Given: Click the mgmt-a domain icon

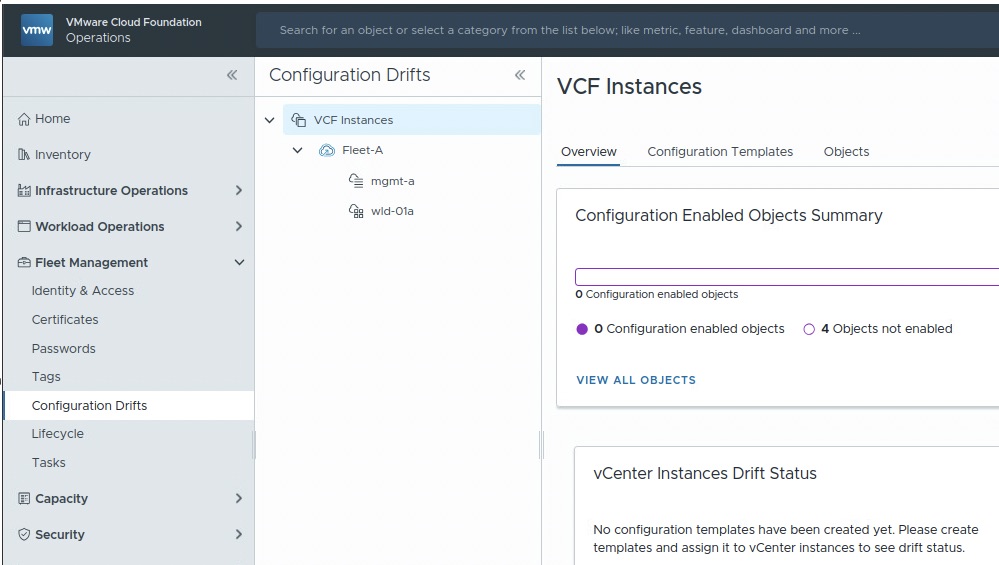Looking at the screenshot, I should (x=356, y=180).
